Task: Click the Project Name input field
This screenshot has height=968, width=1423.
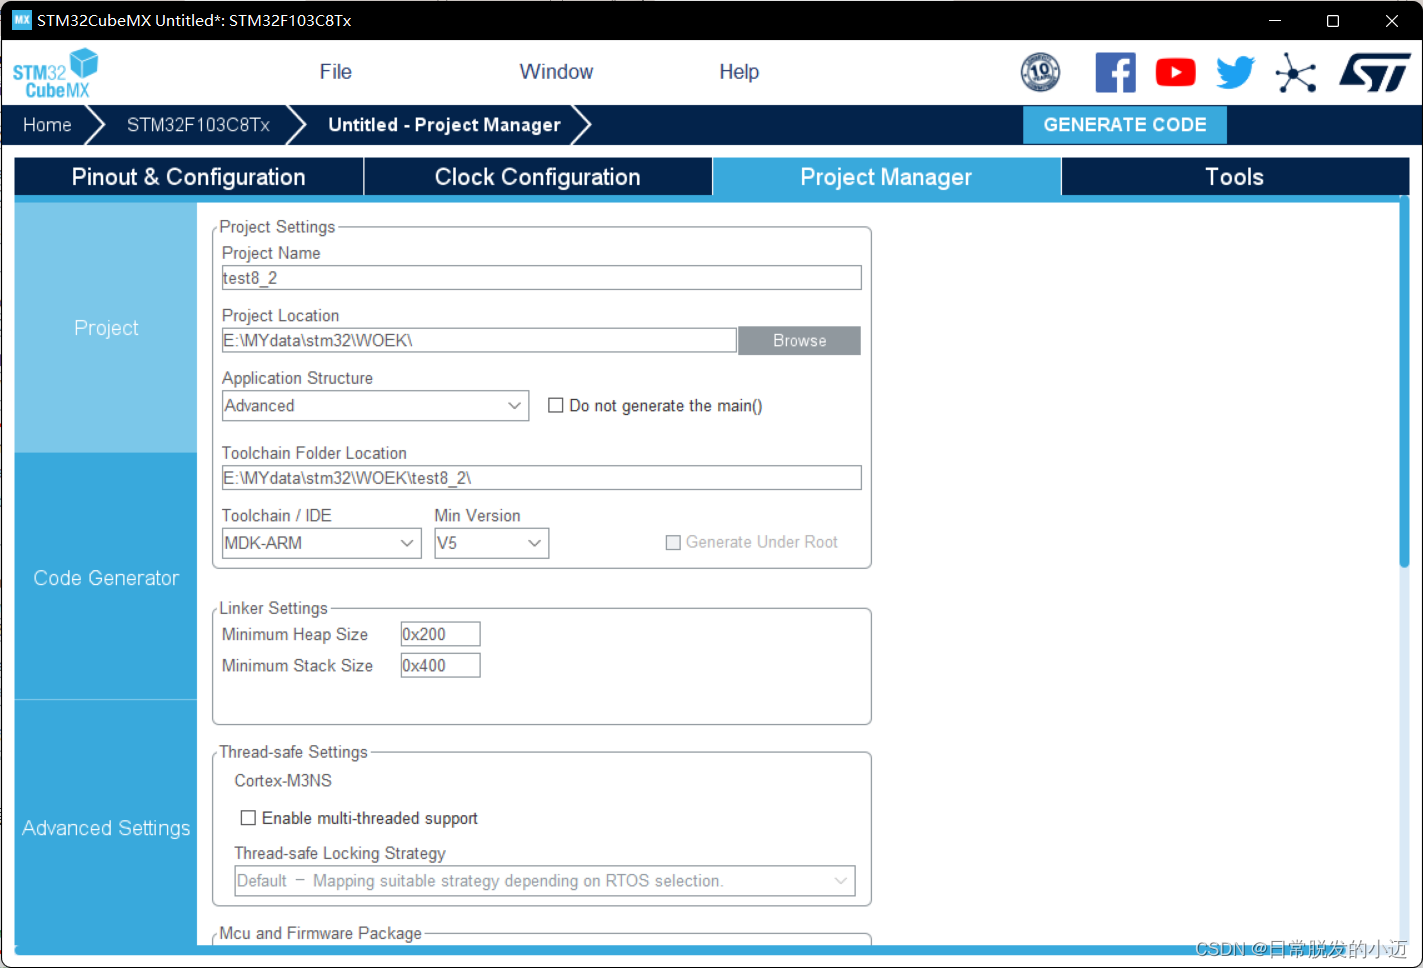Action: pos(541,278)
